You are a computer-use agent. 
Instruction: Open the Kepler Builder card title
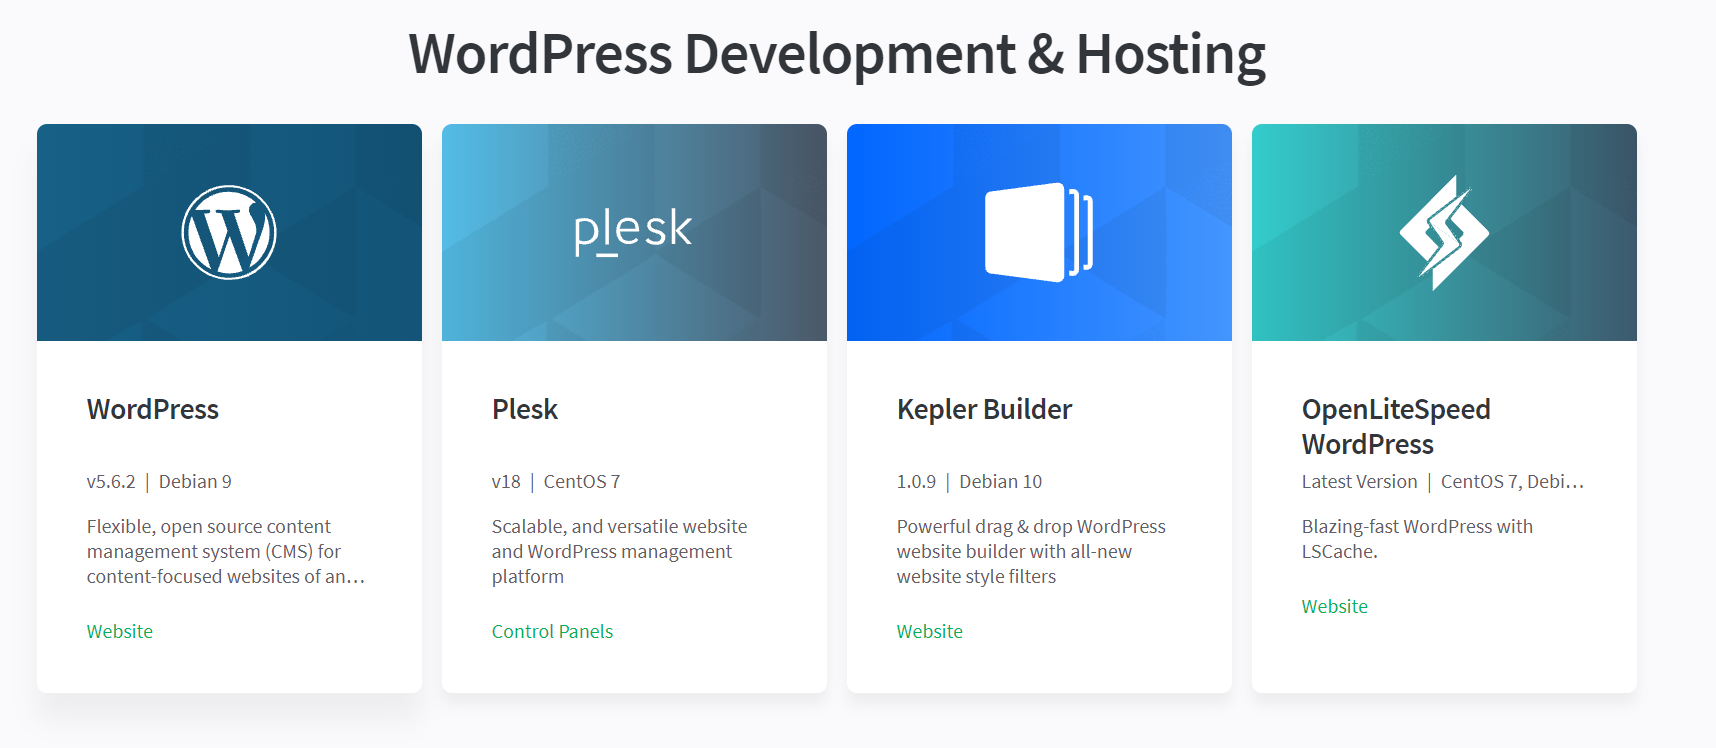pos(984,409)
